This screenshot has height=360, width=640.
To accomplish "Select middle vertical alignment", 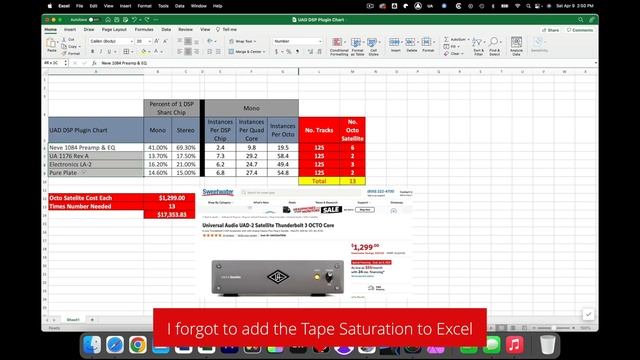I will pyautogui.click(x=188, y=41).
